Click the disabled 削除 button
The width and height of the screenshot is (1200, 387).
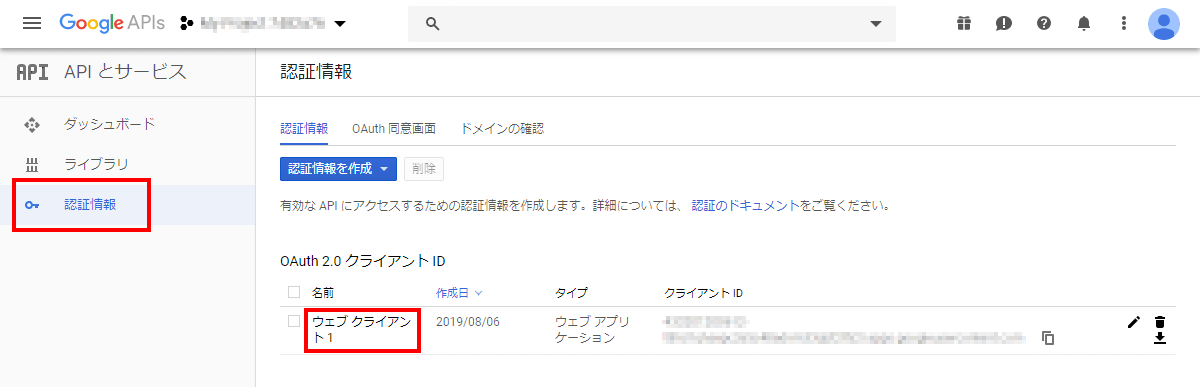click(x=424, y=169)
